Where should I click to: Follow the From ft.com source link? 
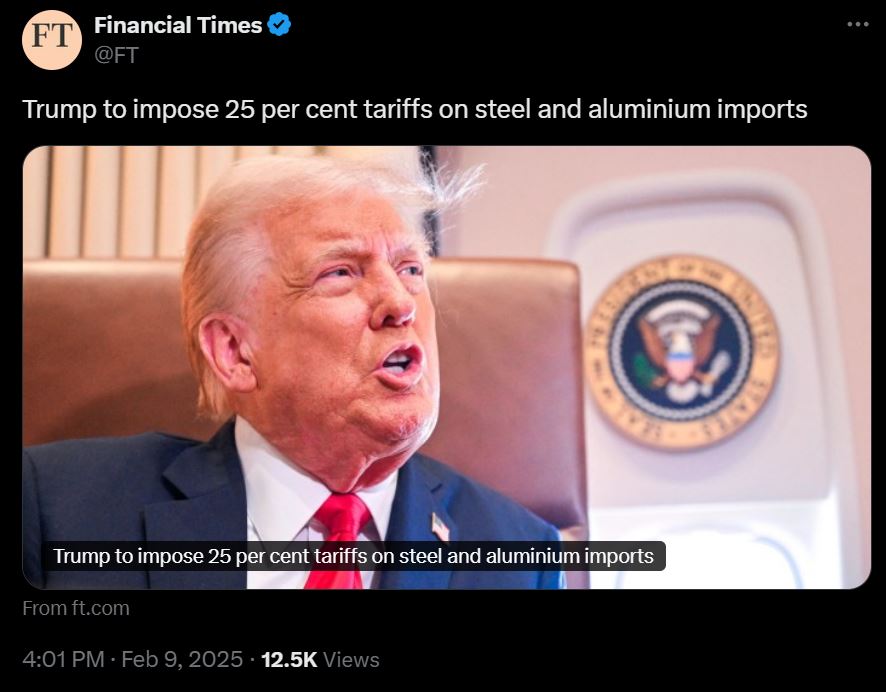[76, 608]
